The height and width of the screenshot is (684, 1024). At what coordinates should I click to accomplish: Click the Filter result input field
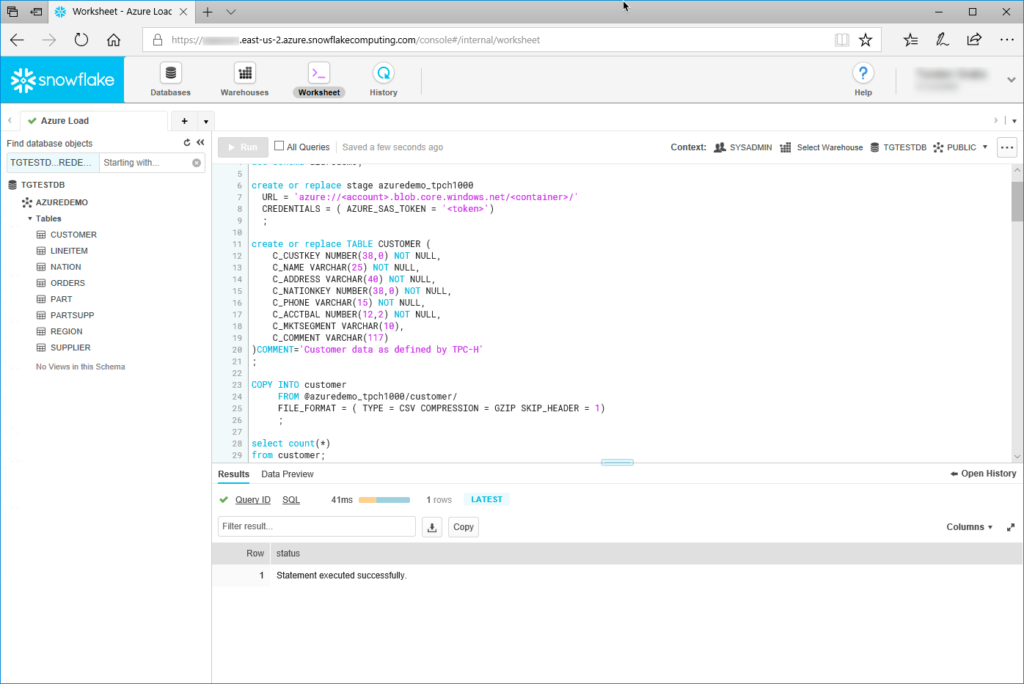[x=316, y=527]
